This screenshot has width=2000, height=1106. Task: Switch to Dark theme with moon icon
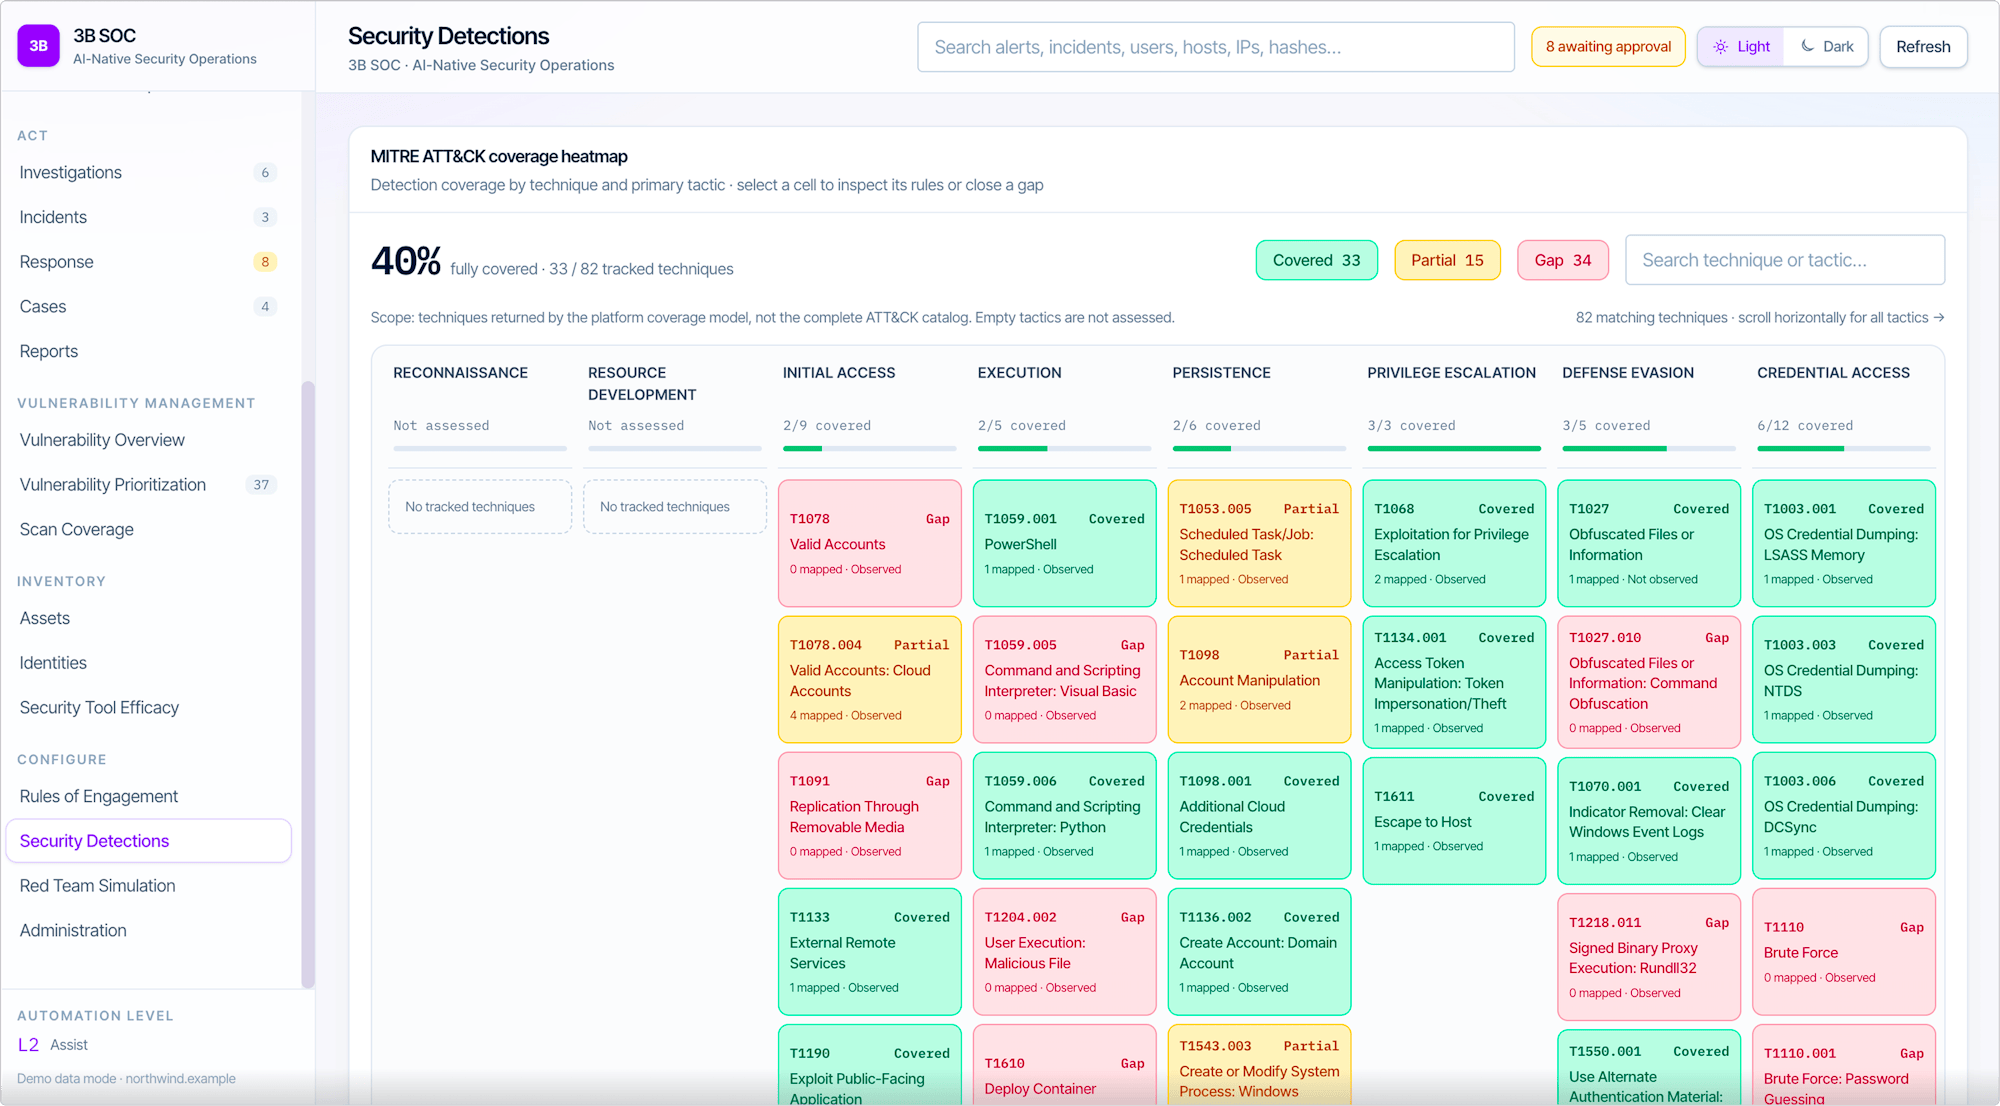tap(1826, 47)
